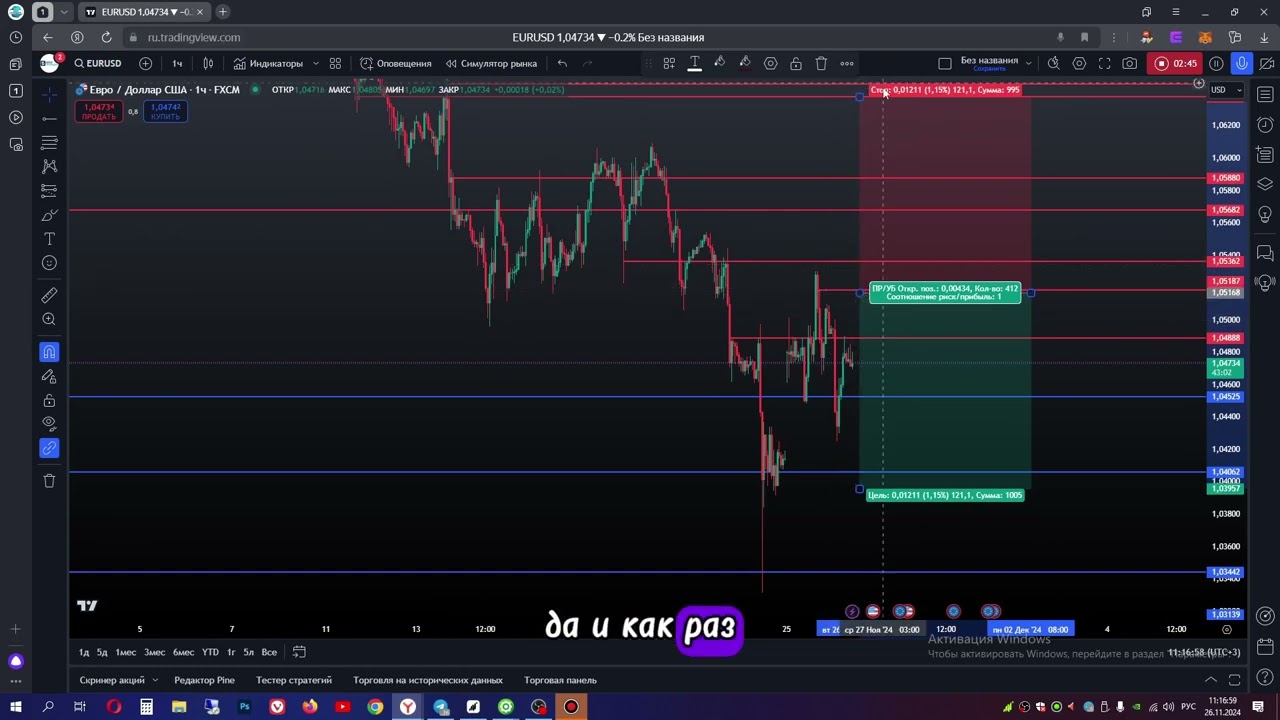This screenshot has width=1280, height=720.
Task: Lock all drawing tools
Action: click(x=49, y=400)
